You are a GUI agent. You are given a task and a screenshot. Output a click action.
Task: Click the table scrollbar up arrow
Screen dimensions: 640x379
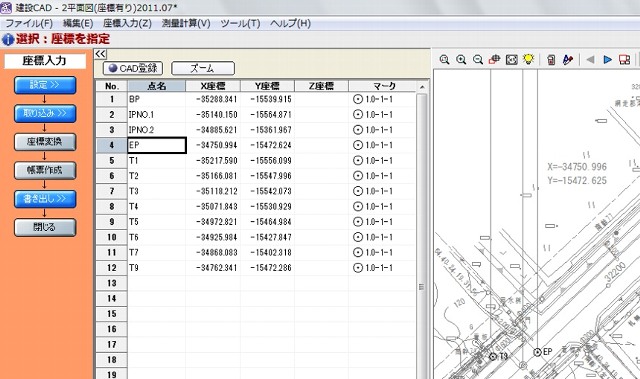coord(422,87)
